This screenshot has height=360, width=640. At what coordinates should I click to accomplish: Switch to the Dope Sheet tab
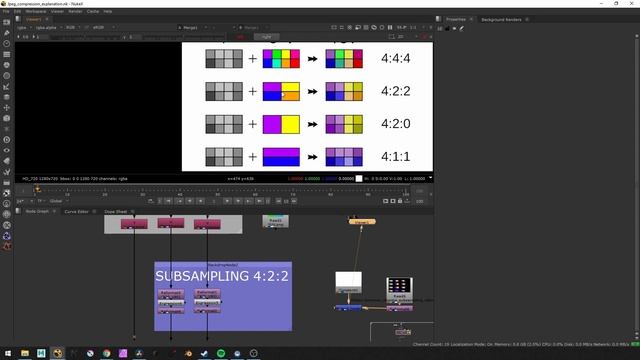pos(116,211)
